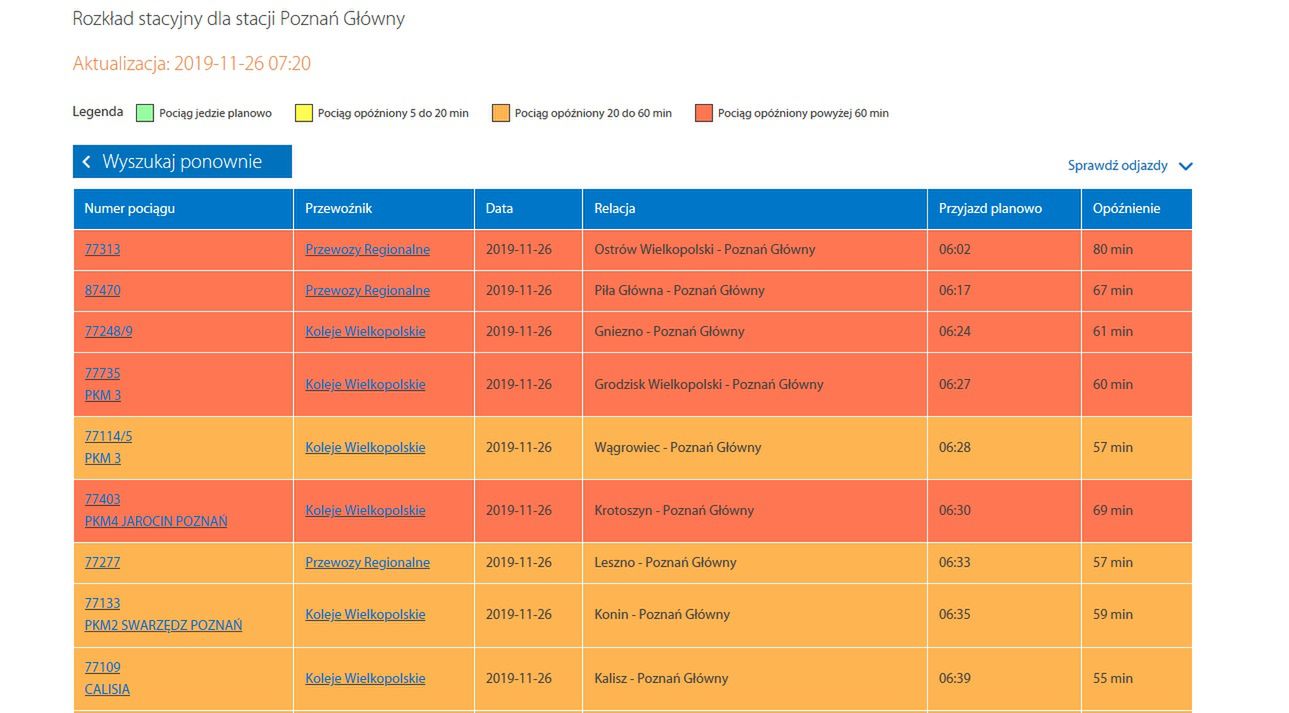The width and height of the screenshot is (1289, 713).
Task: Click the 06:02 planned arrival cell
Action: (x=1004, y=250)
